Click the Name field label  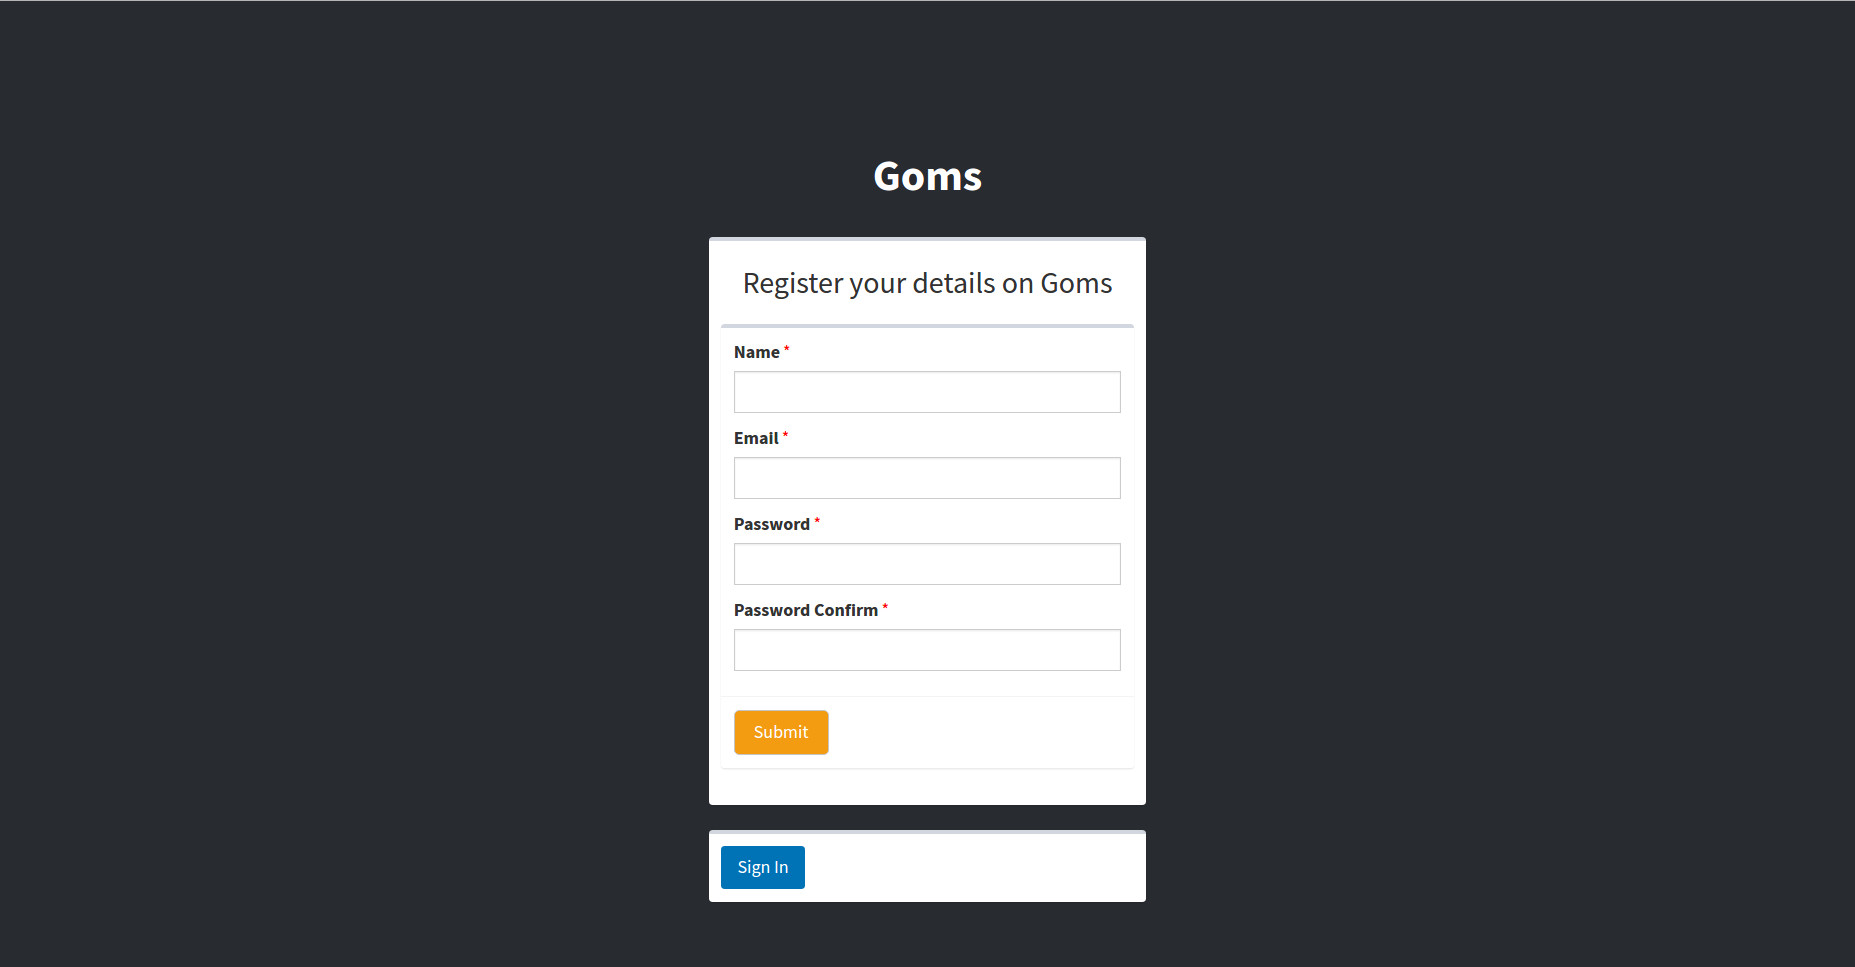(x=756, y=352)
